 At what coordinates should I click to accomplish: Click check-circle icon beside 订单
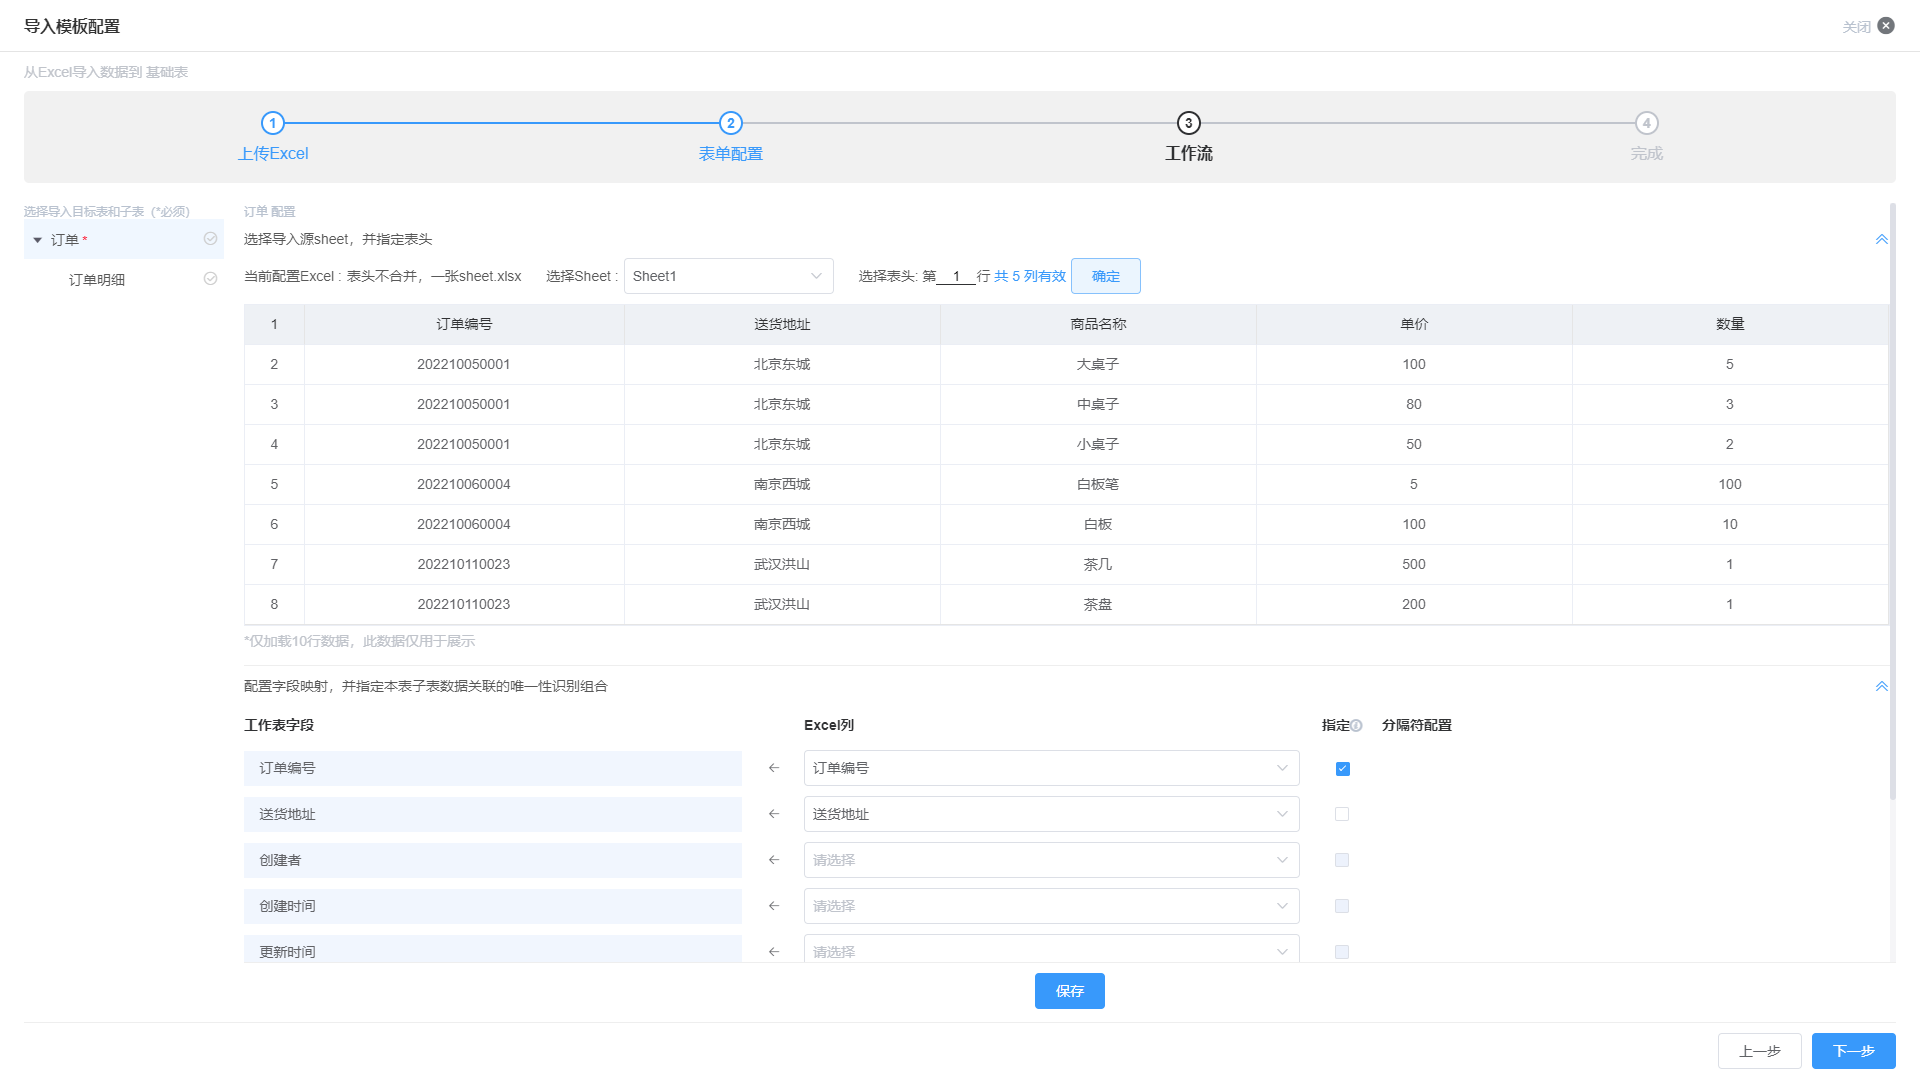coord(210,239)
